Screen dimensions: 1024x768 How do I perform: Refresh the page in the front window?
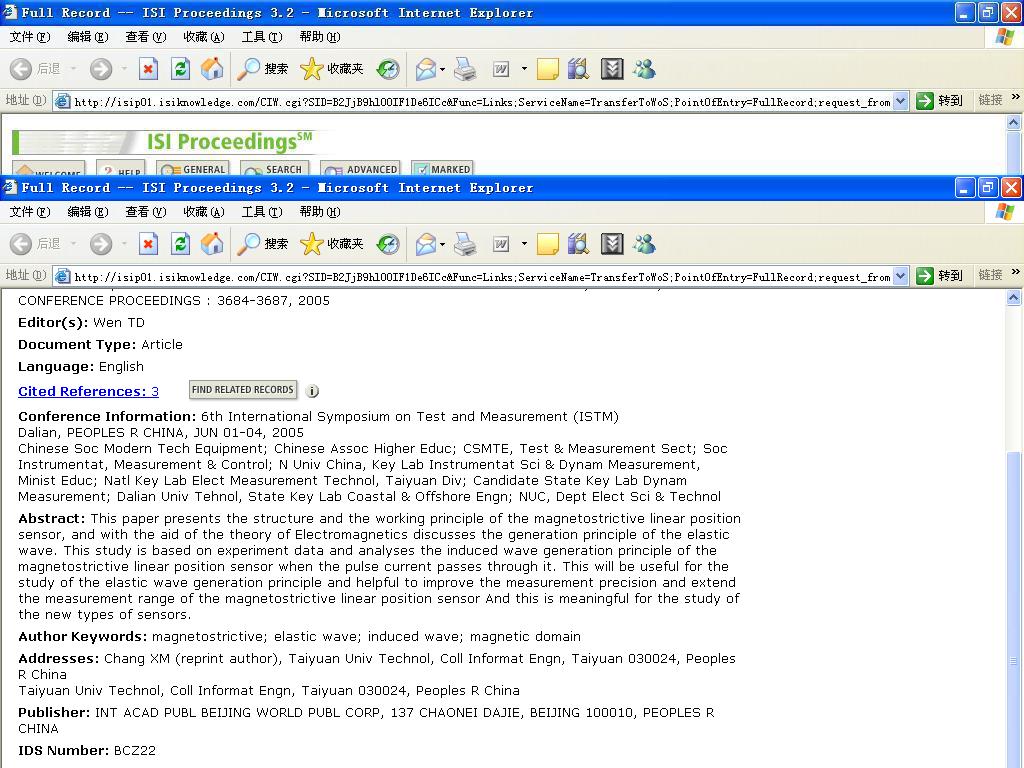[x=180, y=244]
